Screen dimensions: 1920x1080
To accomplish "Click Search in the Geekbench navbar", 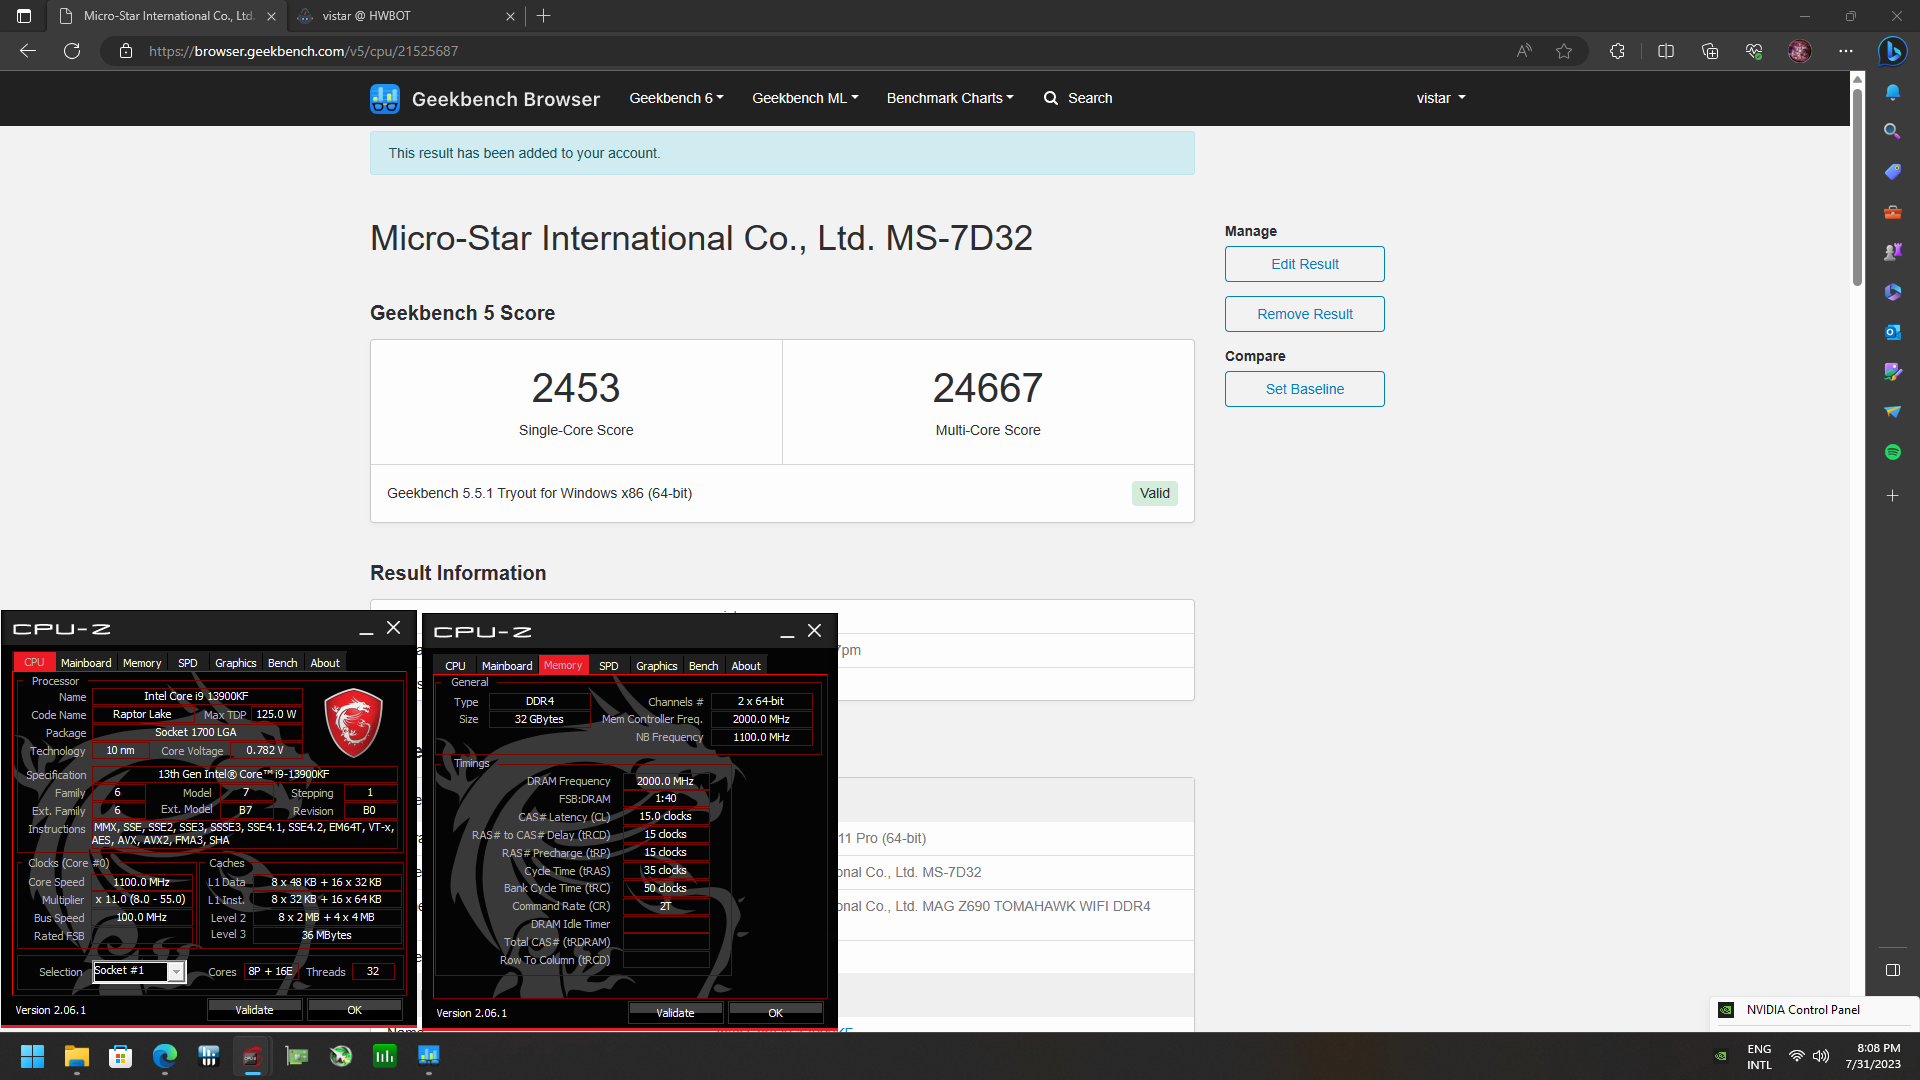I will (1078, 98).
